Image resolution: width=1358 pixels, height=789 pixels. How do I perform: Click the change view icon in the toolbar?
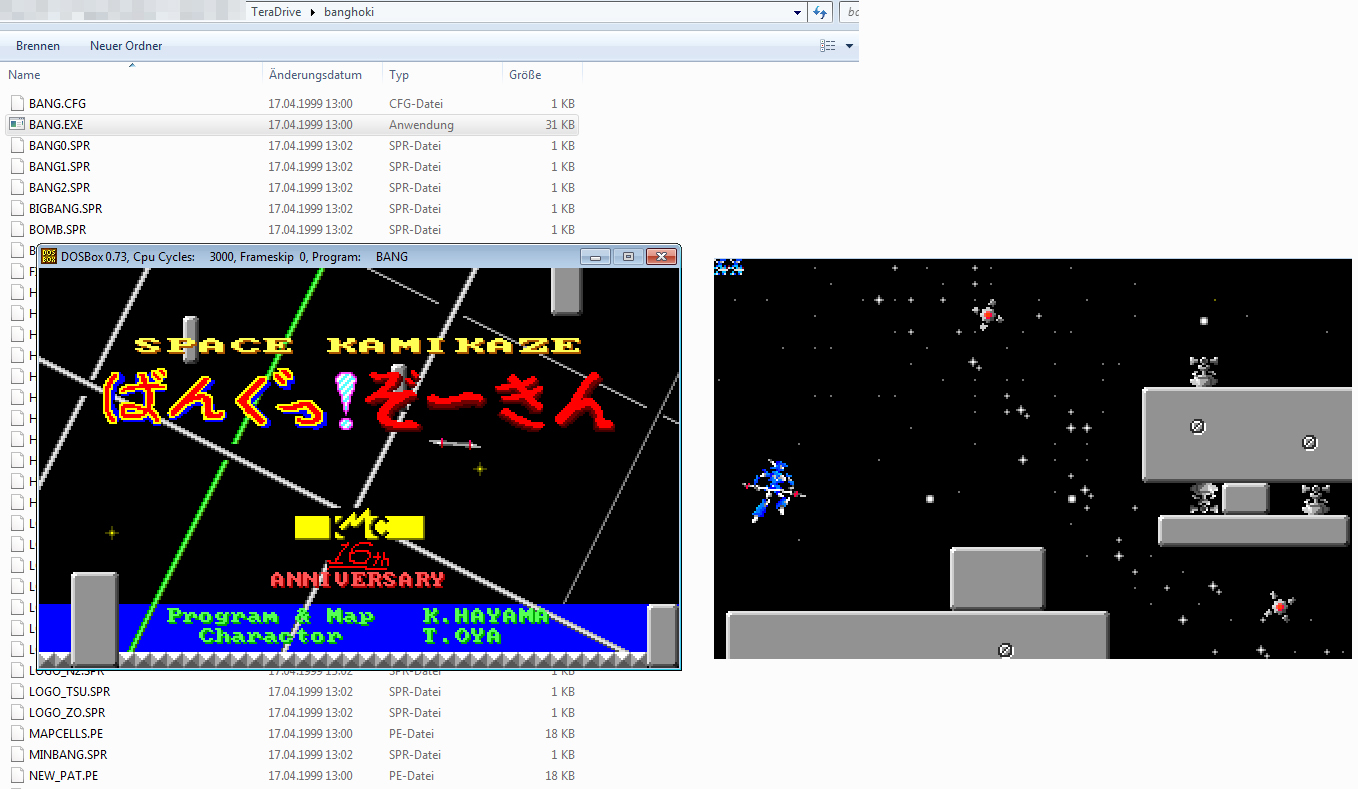pyautogui.click(x=827, y=46)
